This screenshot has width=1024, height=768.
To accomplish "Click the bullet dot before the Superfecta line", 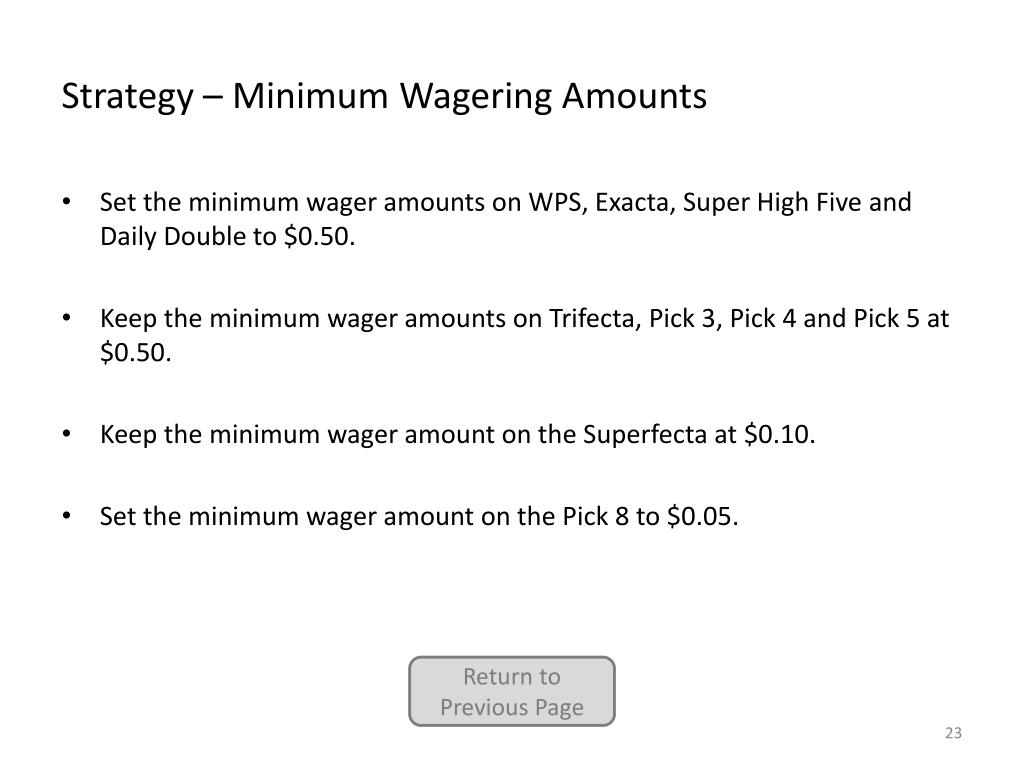I will tap(66, 434).
